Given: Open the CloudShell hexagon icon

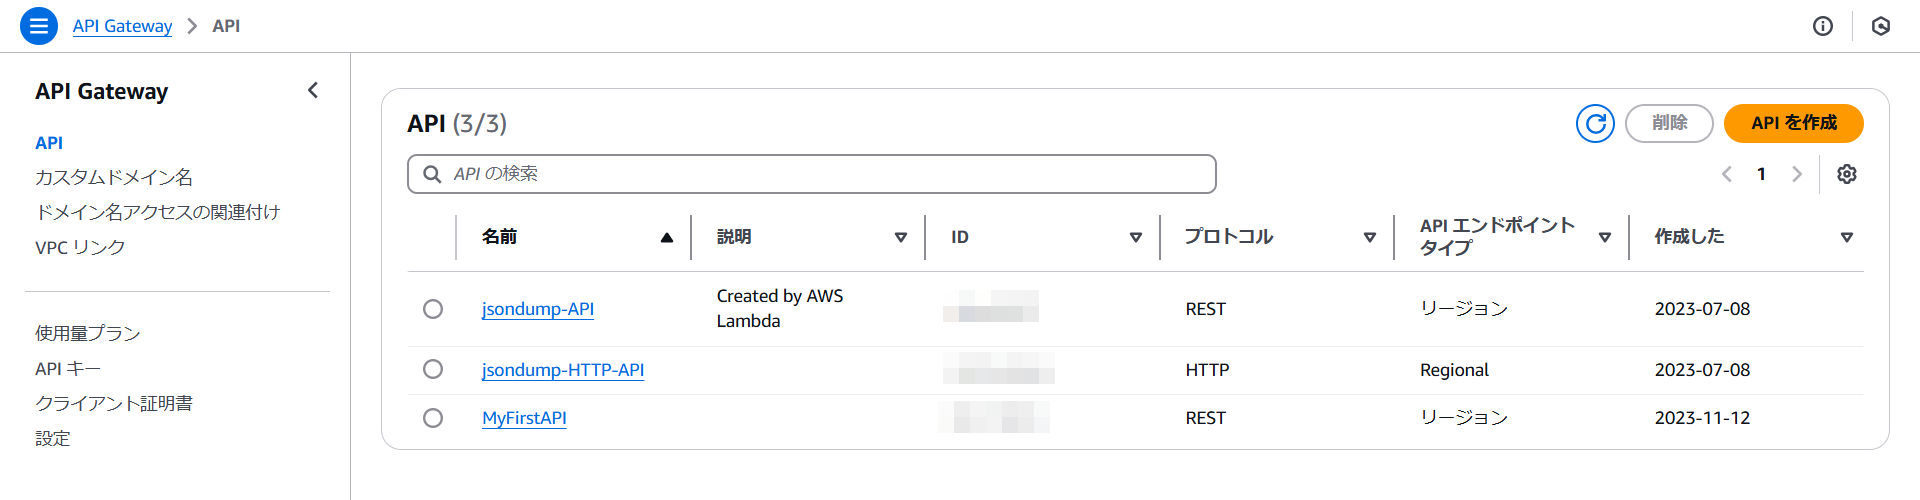Looking at the screenshot, I should pos(1881,26).
